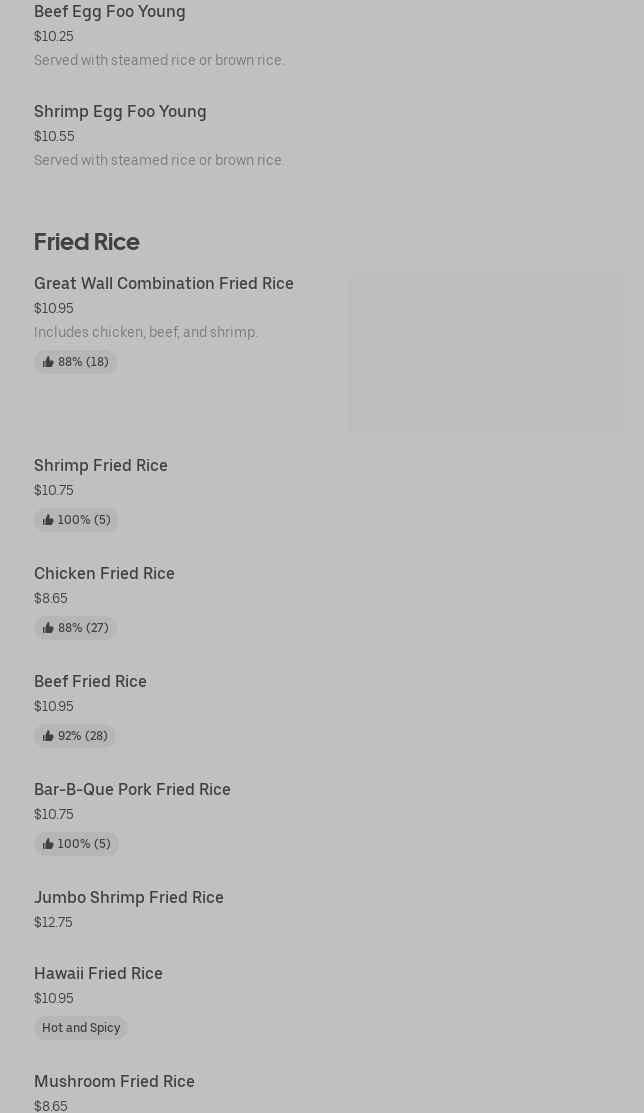Viewport: 644px width, 1113px height.
Task: Pick Jumbo Shrimp Fried Rice
Action: pos(129,898)
